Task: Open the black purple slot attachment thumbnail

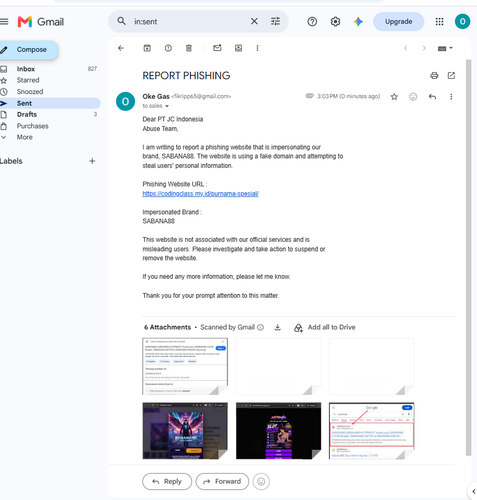Action: tap(279, 431)
